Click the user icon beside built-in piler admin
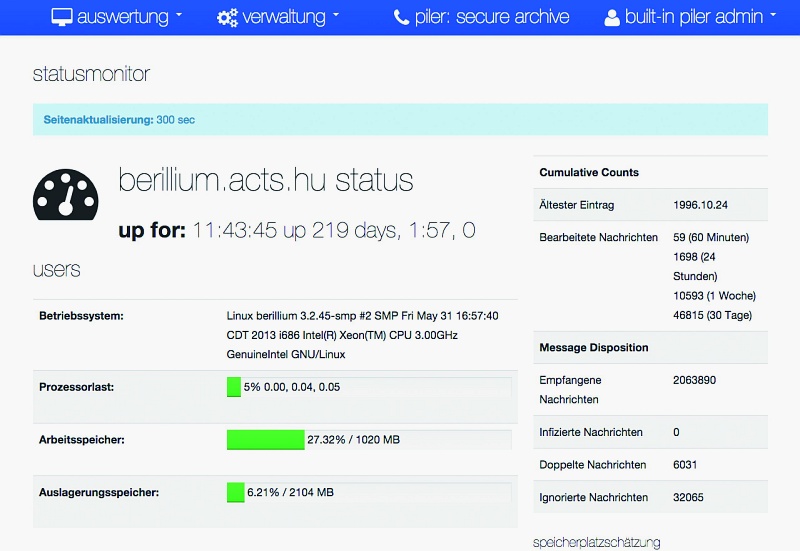 coord(612,18)
